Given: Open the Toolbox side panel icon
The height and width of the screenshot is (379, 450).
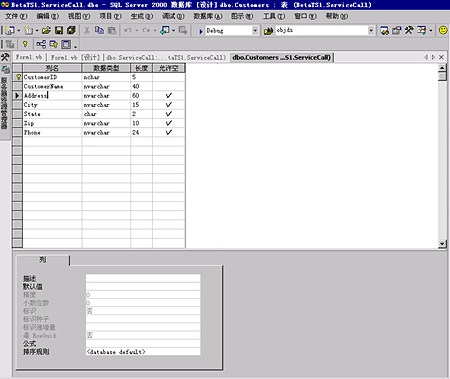Looking at the screenshot, I should click(5, 57).
